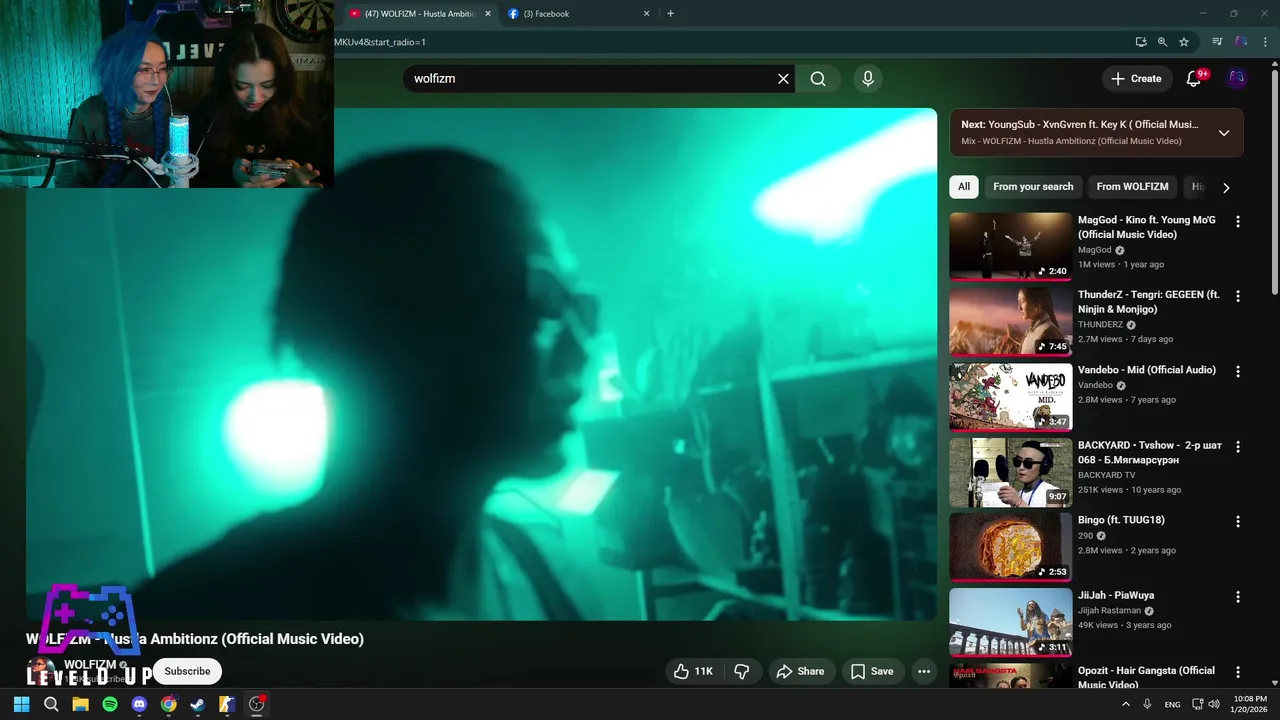The width and height of the screenshot is (1280, 720).
Task: Open Discord from the taskbar
Action: [x=139, y=704]
